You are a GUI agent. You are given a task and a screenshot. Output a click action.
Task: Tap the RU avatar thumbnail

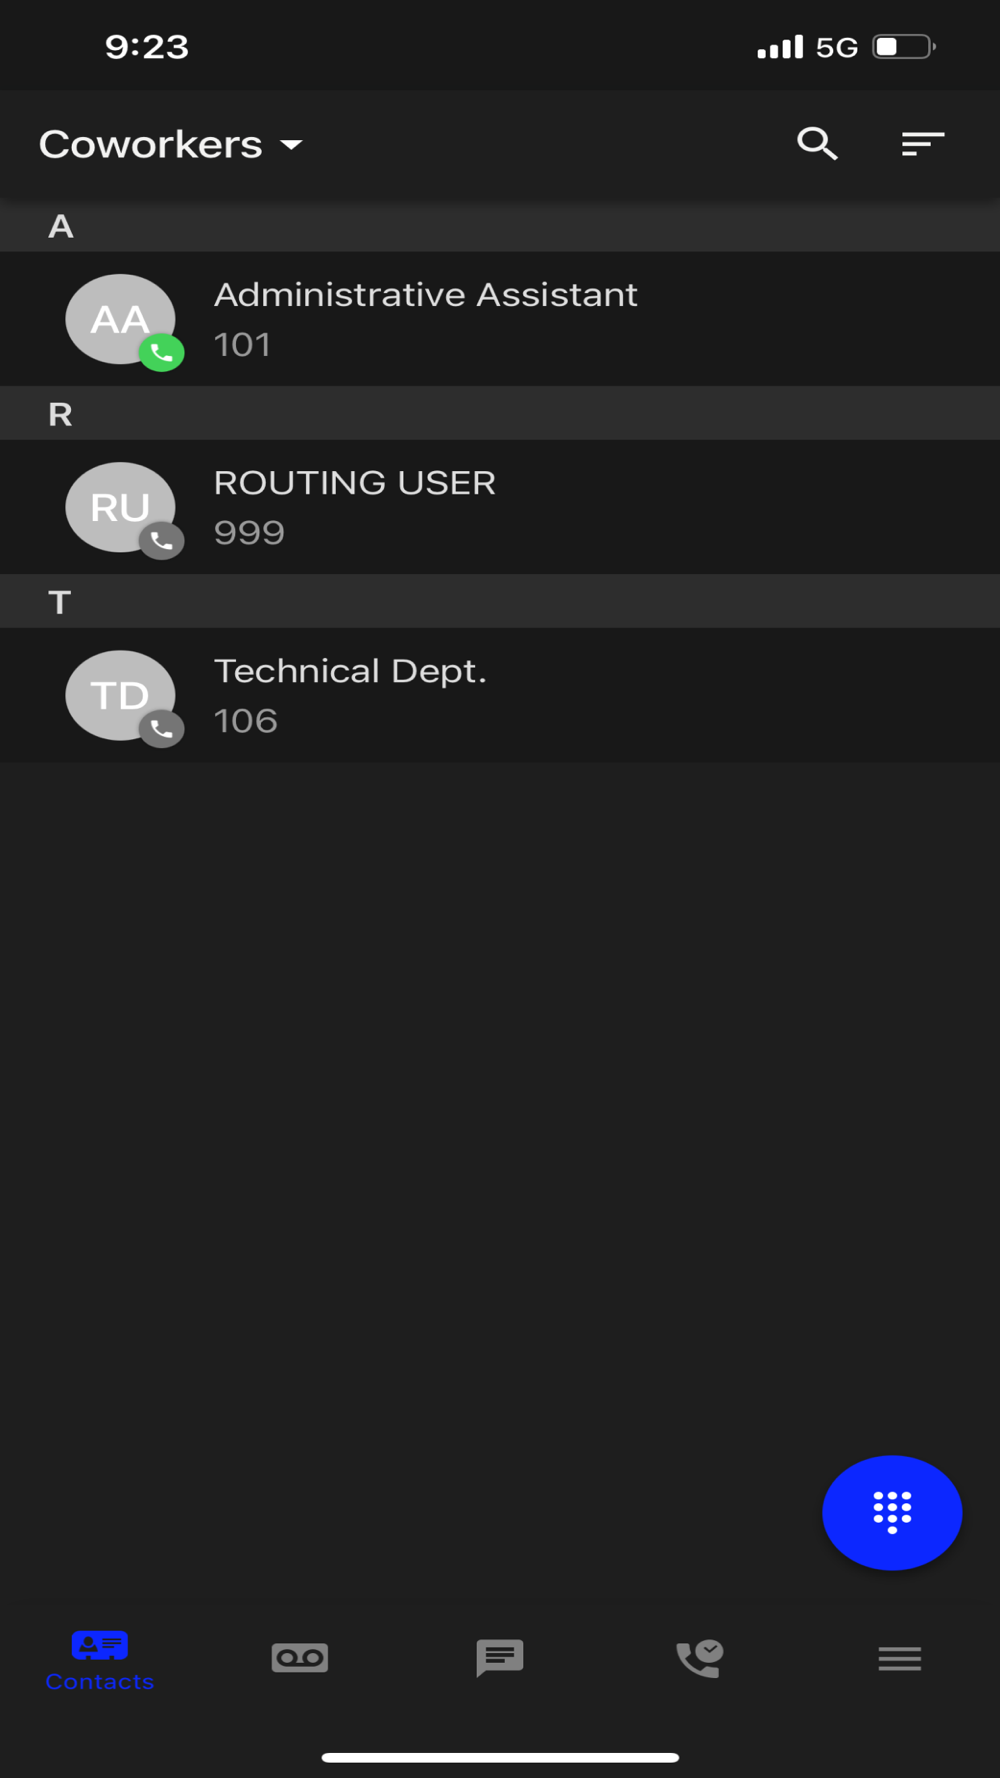pyautogui.click(x=120, y=507)
